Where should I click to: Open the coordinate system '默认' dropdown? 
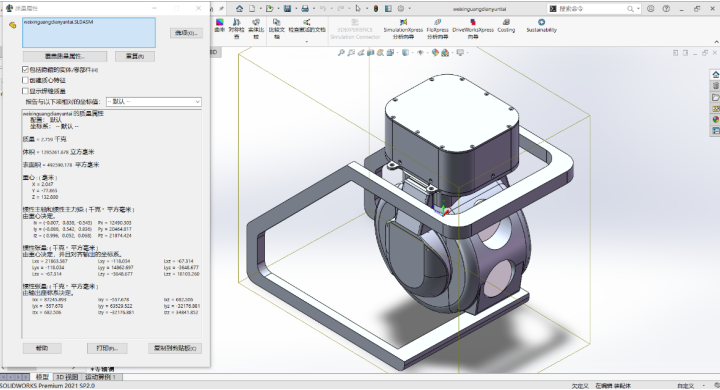pyautogui.click(x=153, y=102)
